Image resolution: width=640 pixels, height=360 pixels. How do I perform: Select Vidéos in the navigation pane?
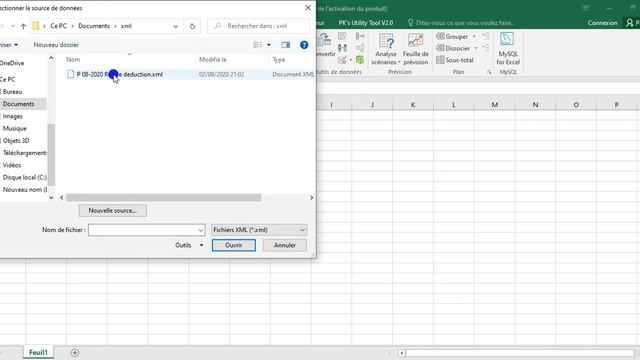pos(12,165)
